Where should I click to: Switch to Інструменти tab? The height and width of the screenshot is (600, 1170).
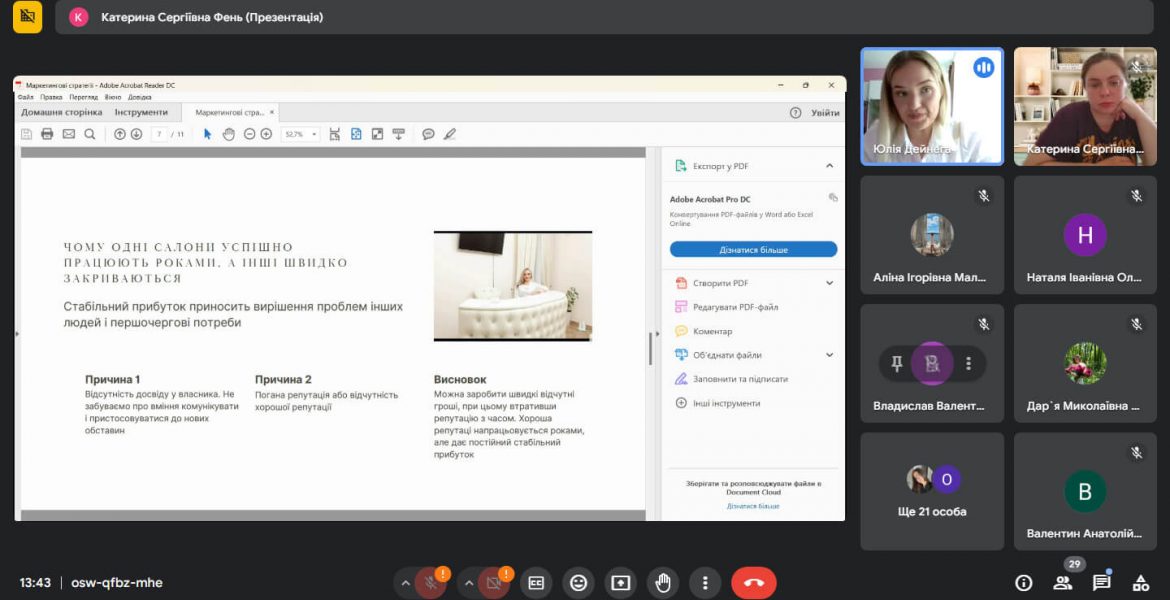pyautogui.click(x=141, y=113)
